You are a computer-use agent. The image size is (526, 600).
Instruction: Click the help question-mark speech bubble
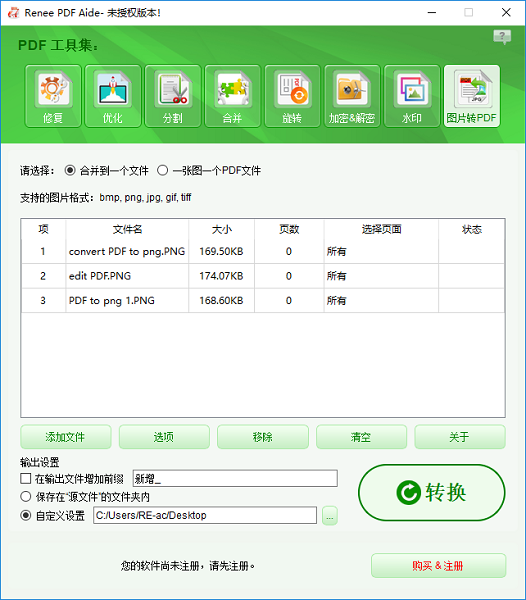click(x=502, y=37)
